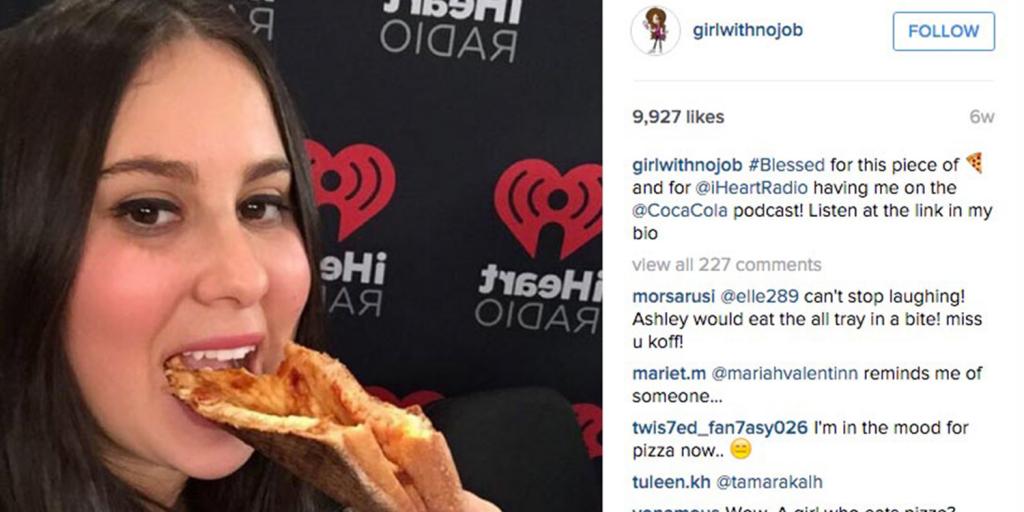Image resolution: width=1024 pixels, height=512 pixels.
Task: Open morsarusi commenter profile
Action: (673, 296)
